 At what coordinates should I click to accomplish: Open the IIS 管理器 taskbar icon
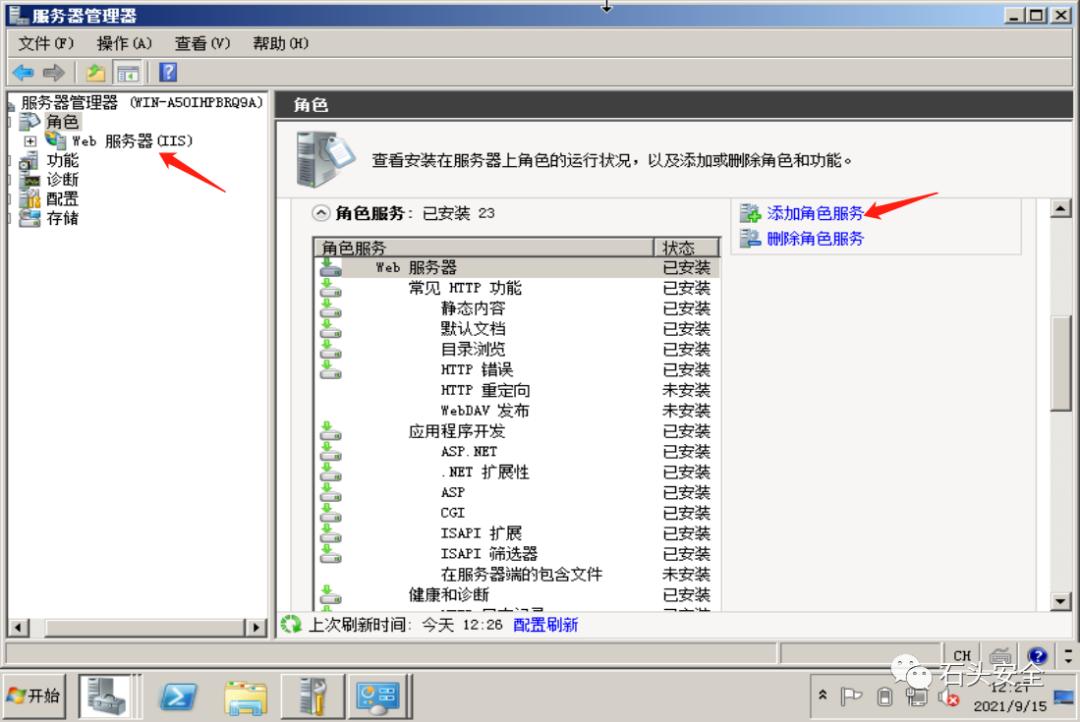click(312, 696)
